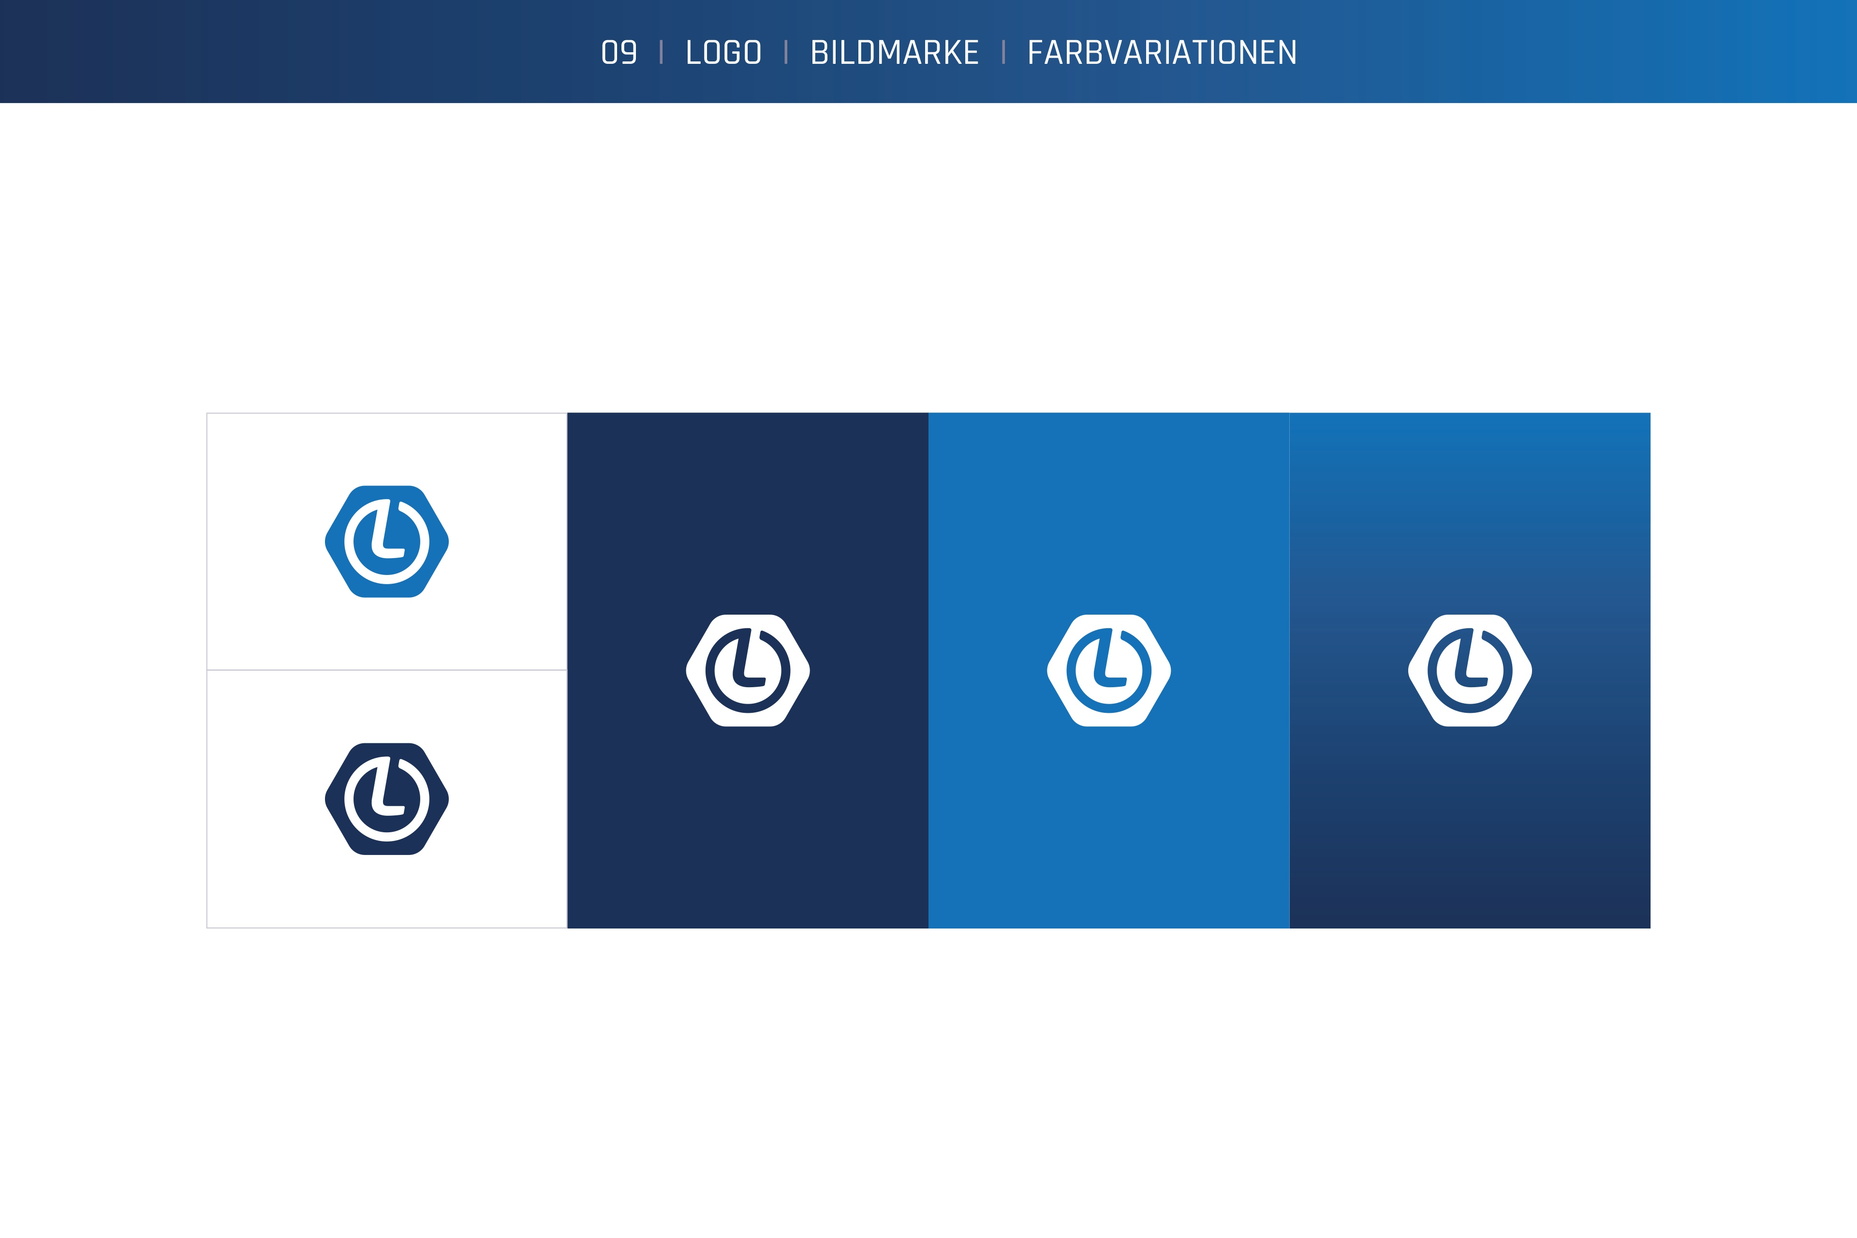Image resolution: width=1857 pixels, height=1238 pixels.
Task: Click the 'FARBVARIATIONEN' header text
Action: [x=1162, y=52]
